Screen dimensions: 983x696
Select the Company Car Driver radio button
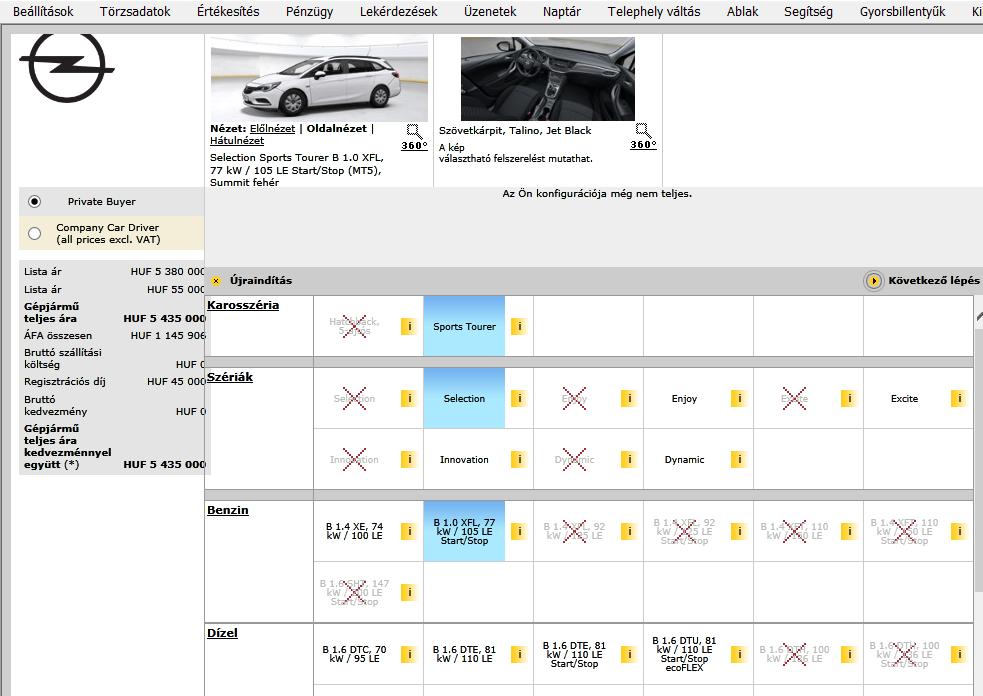point(34,233)
